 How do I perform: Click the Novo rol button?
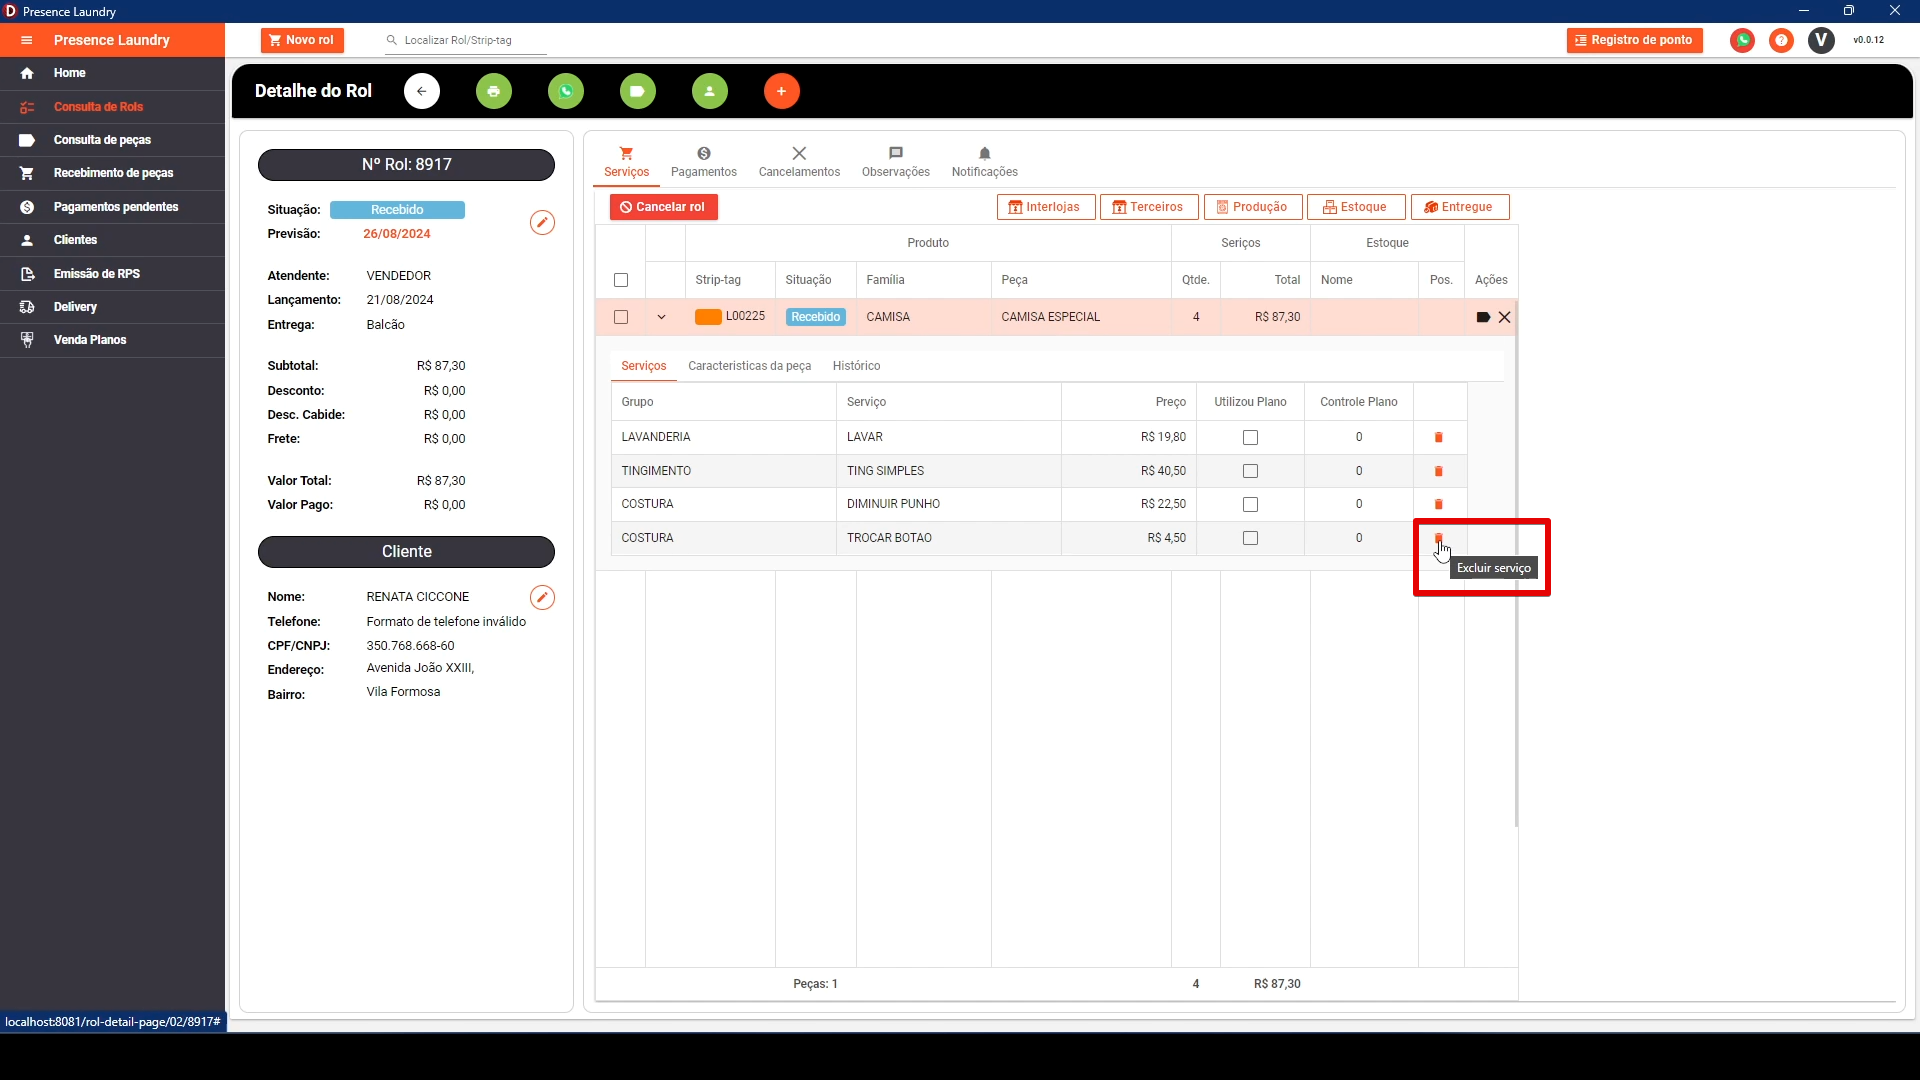[302, 40]
